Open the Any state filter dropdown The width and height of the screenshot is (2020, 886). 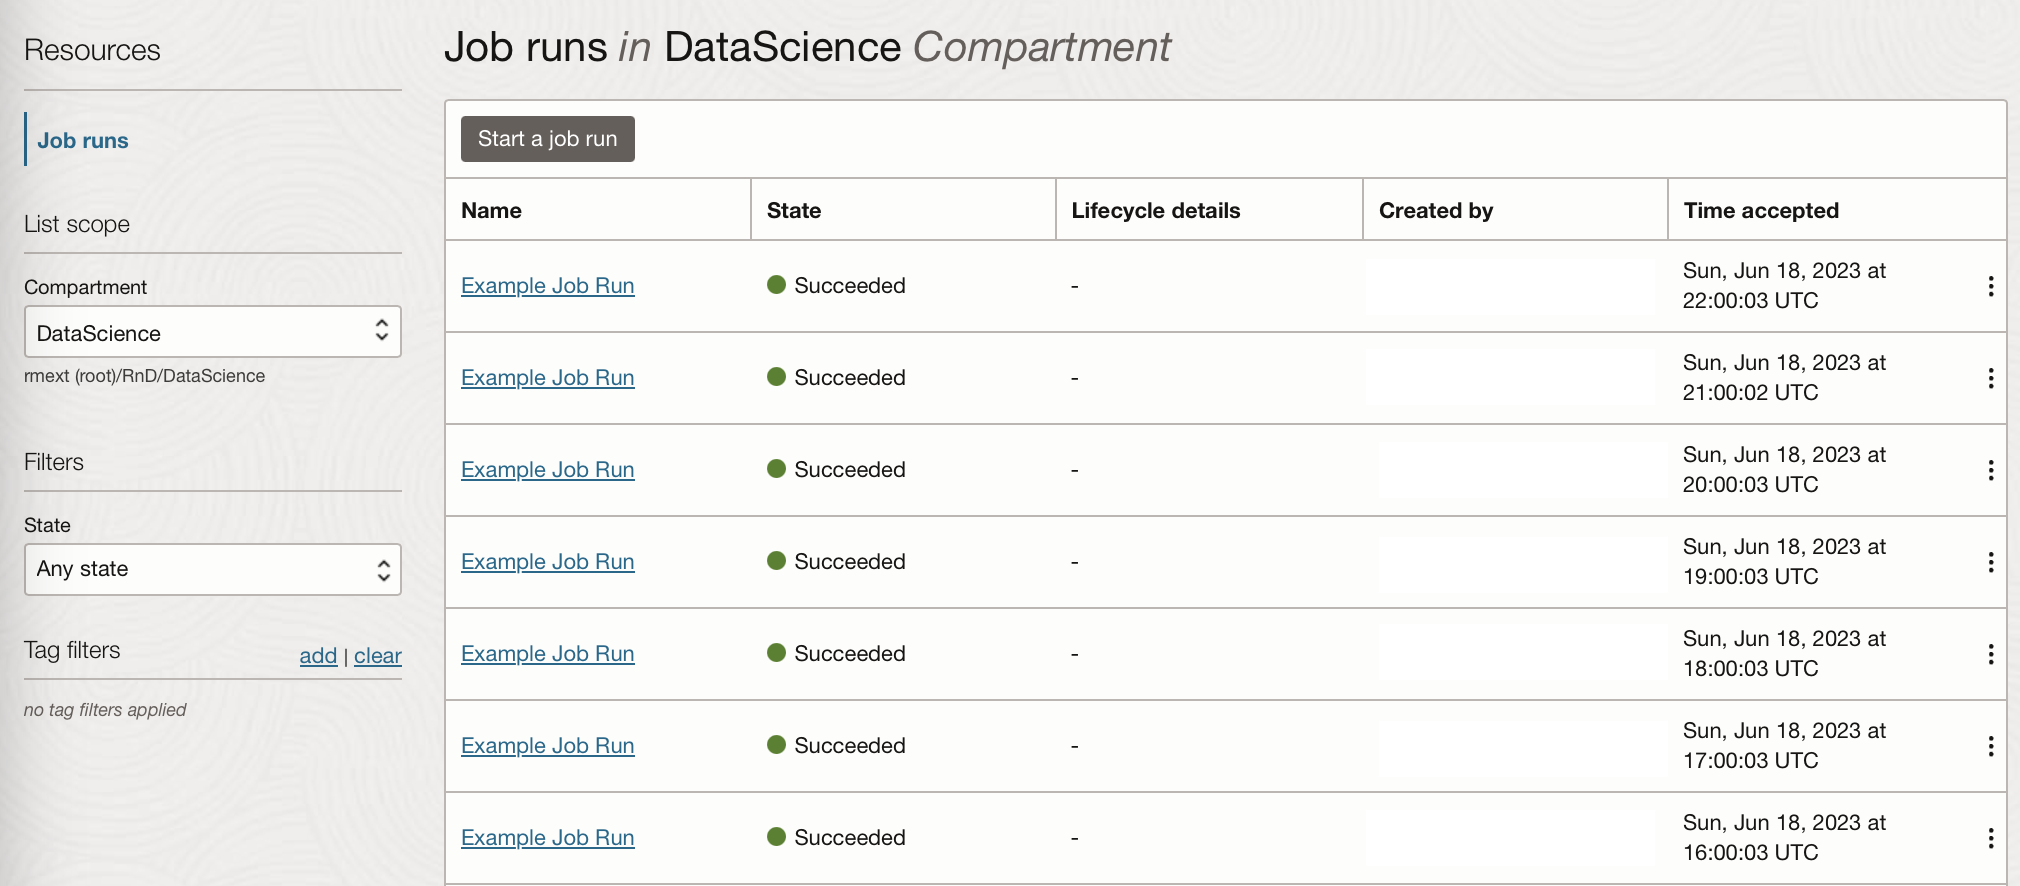[212, 569]
